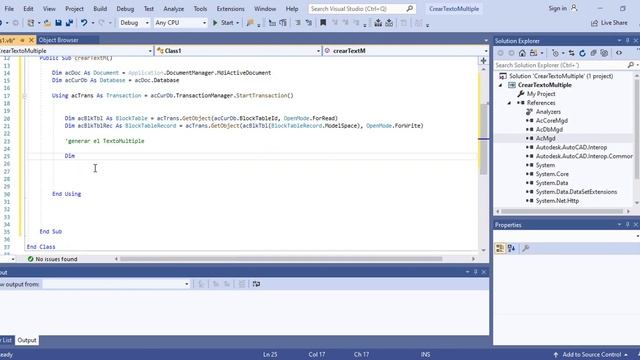
Task: Select the AcDbMgd reference
Action: pos(549,129)
